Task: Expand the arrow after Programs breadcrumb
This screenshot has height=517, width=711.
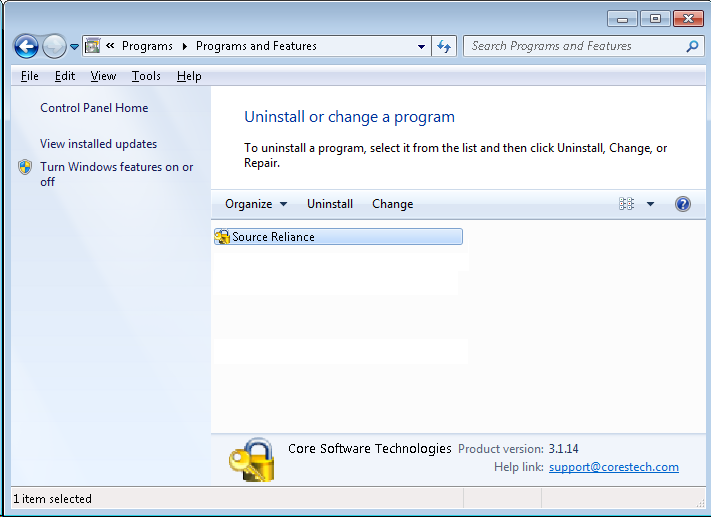Action: (x=185, y=46)
